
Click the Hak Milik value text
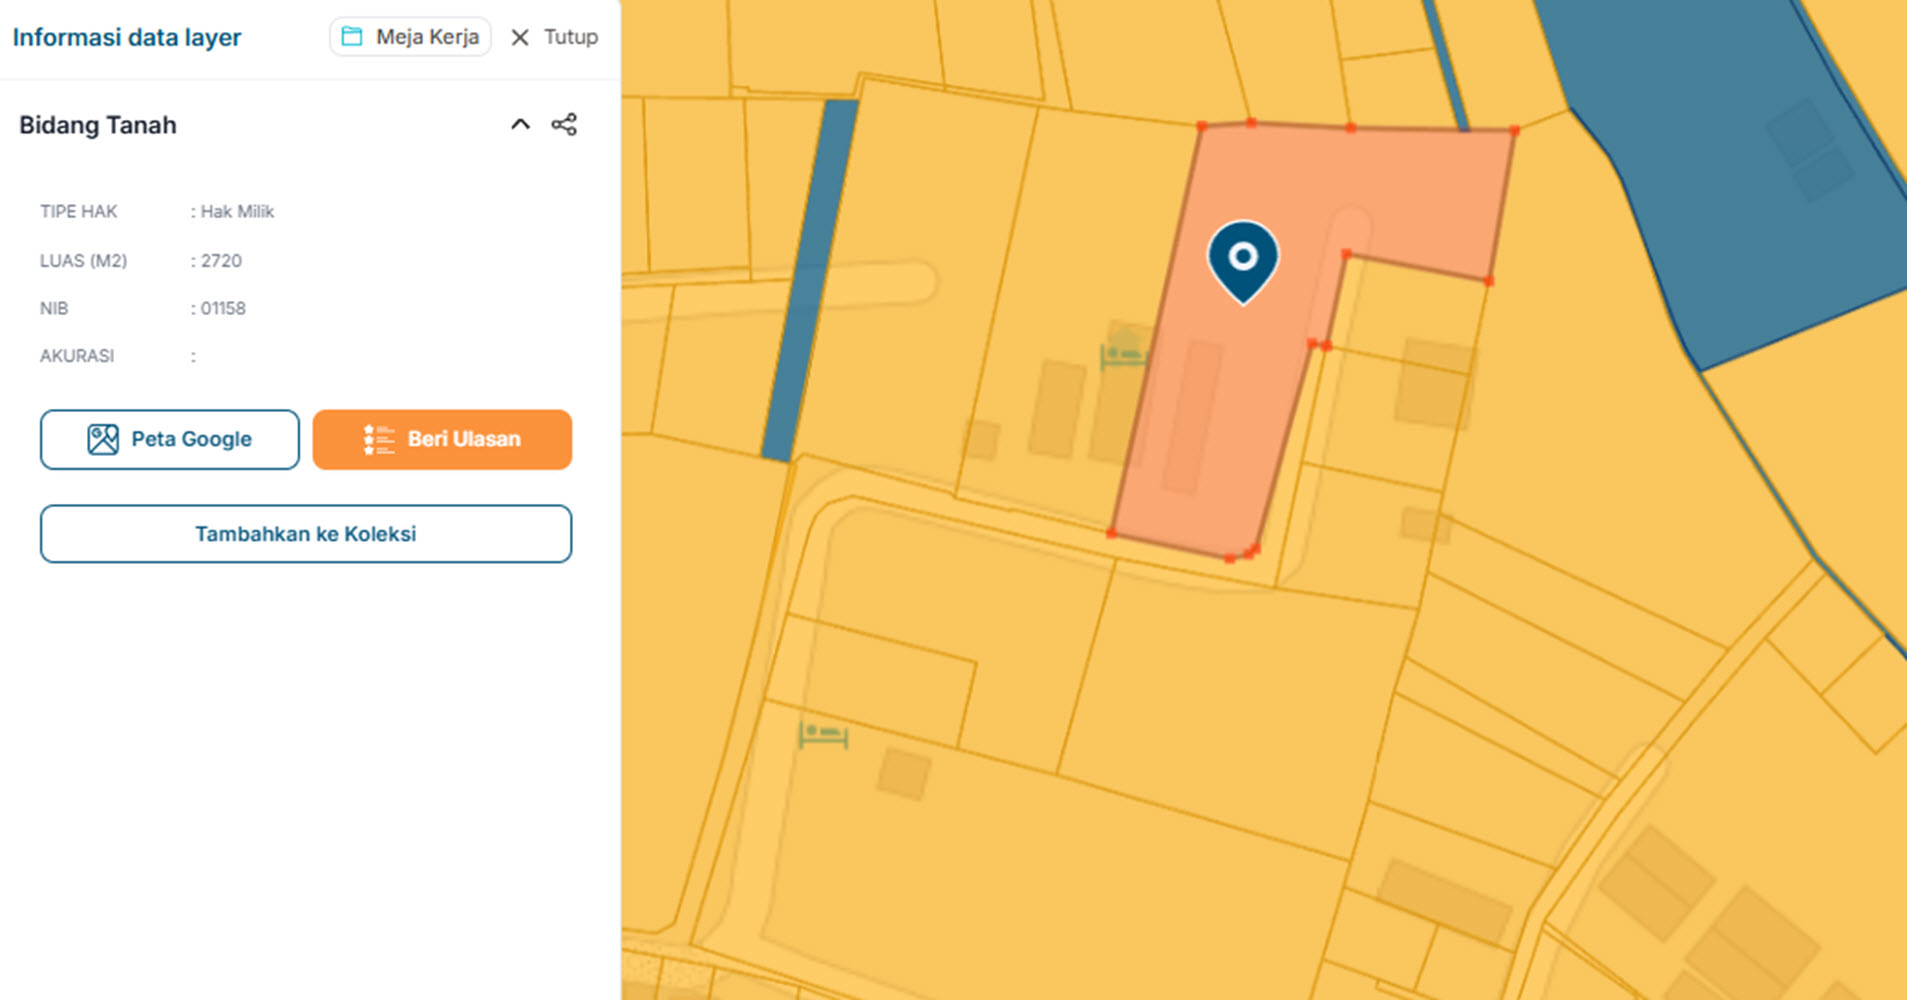(237, 211)
